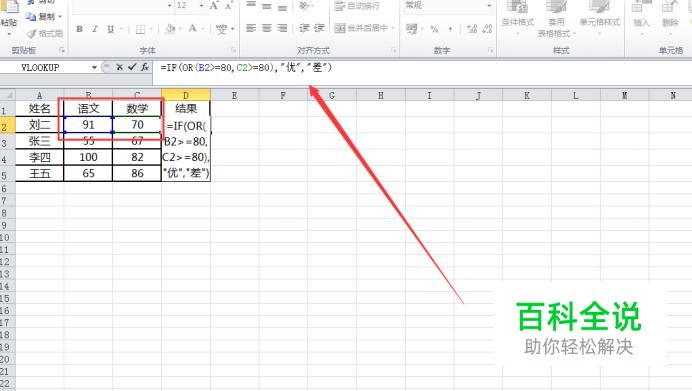Screen dimensions: 692x391
Task: Click cell containing 王五
Action: [40, 173]
